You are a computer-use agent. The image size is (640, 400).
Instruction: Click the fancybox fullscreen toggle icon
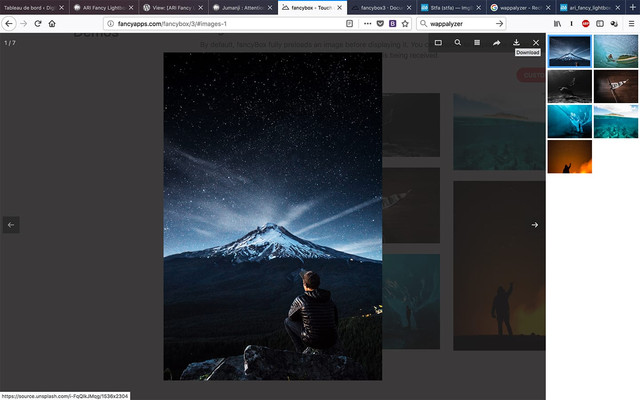438,42
